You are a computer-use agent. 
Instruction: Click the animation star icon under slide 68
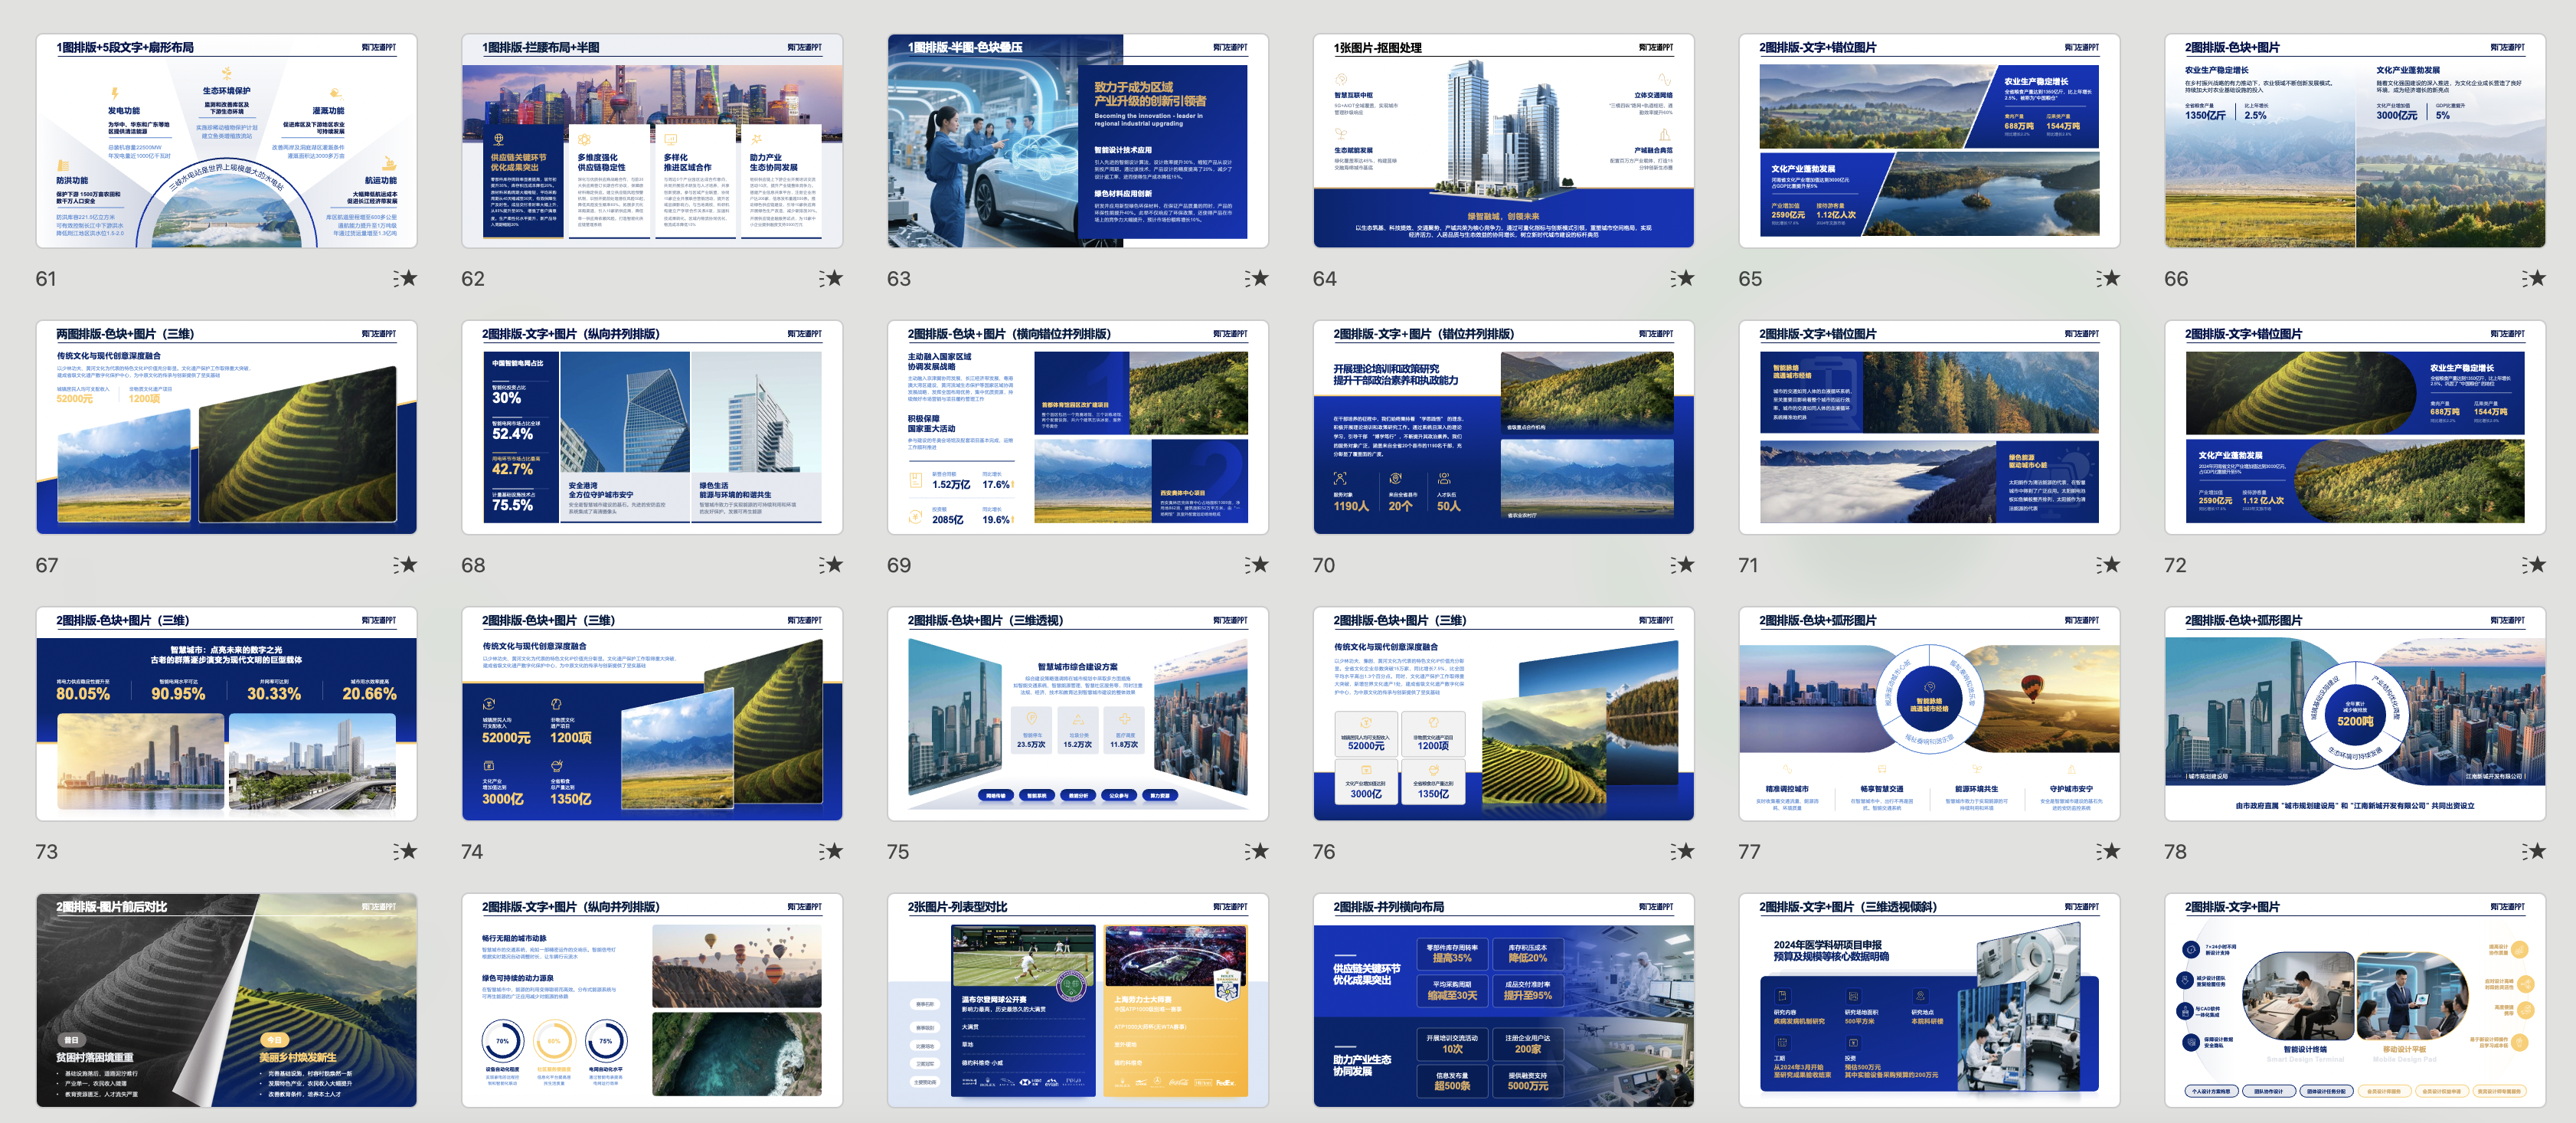[x=831, y=565]
